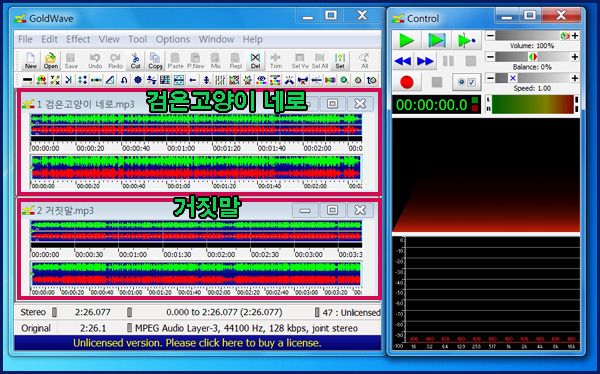Open the Help menu
The image size is (600, 374).
click(x=253, y=39)
